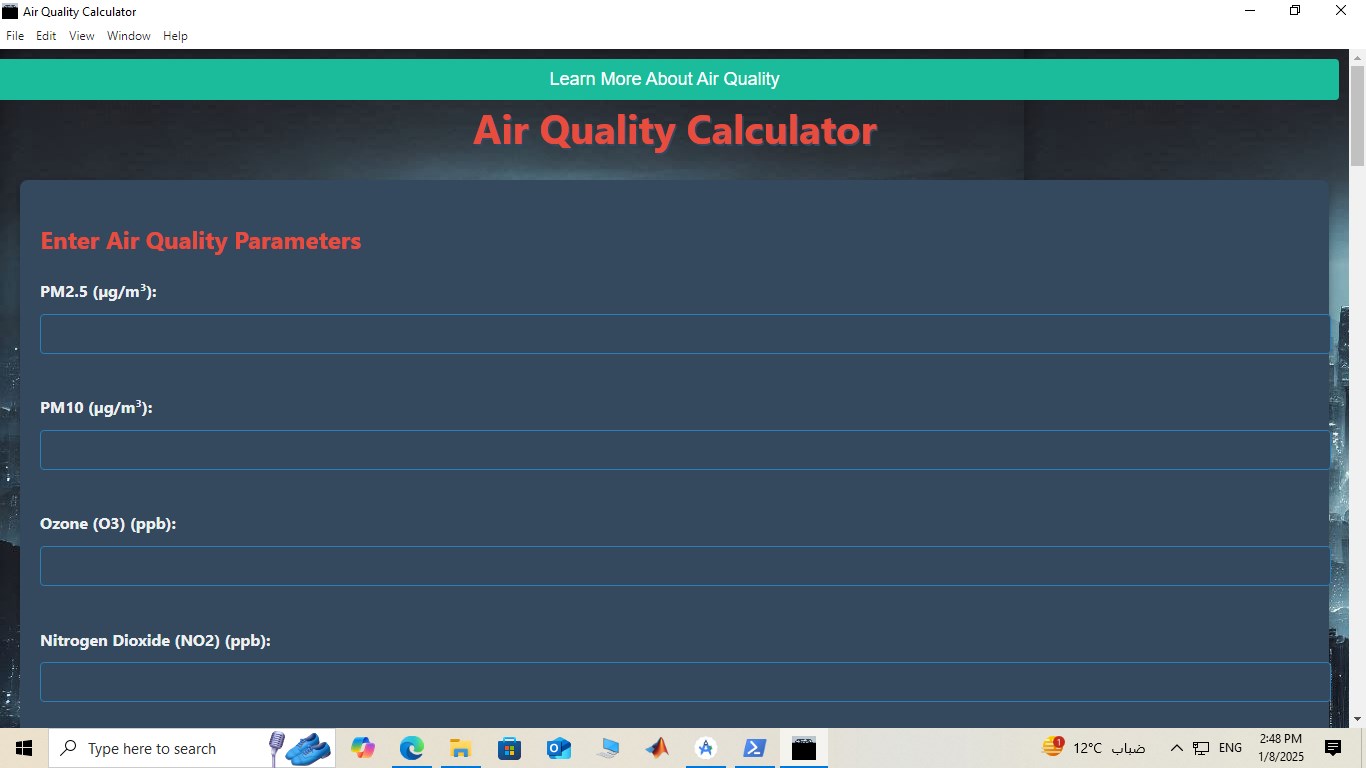Screen dimensions: 1366x768
Task: Open Microsoft Edge from the taskbar
Action: 411,747
